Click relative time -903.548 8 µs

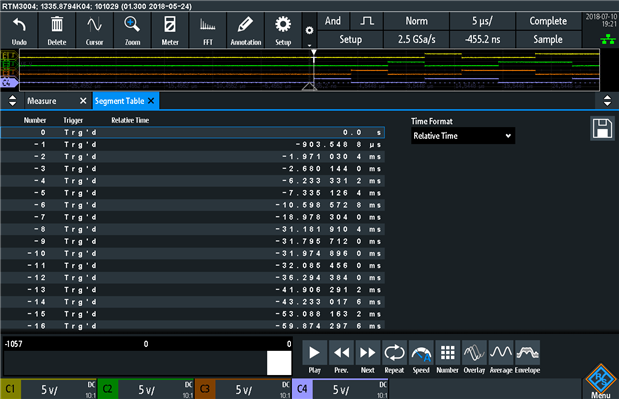[x=338, y=144]
